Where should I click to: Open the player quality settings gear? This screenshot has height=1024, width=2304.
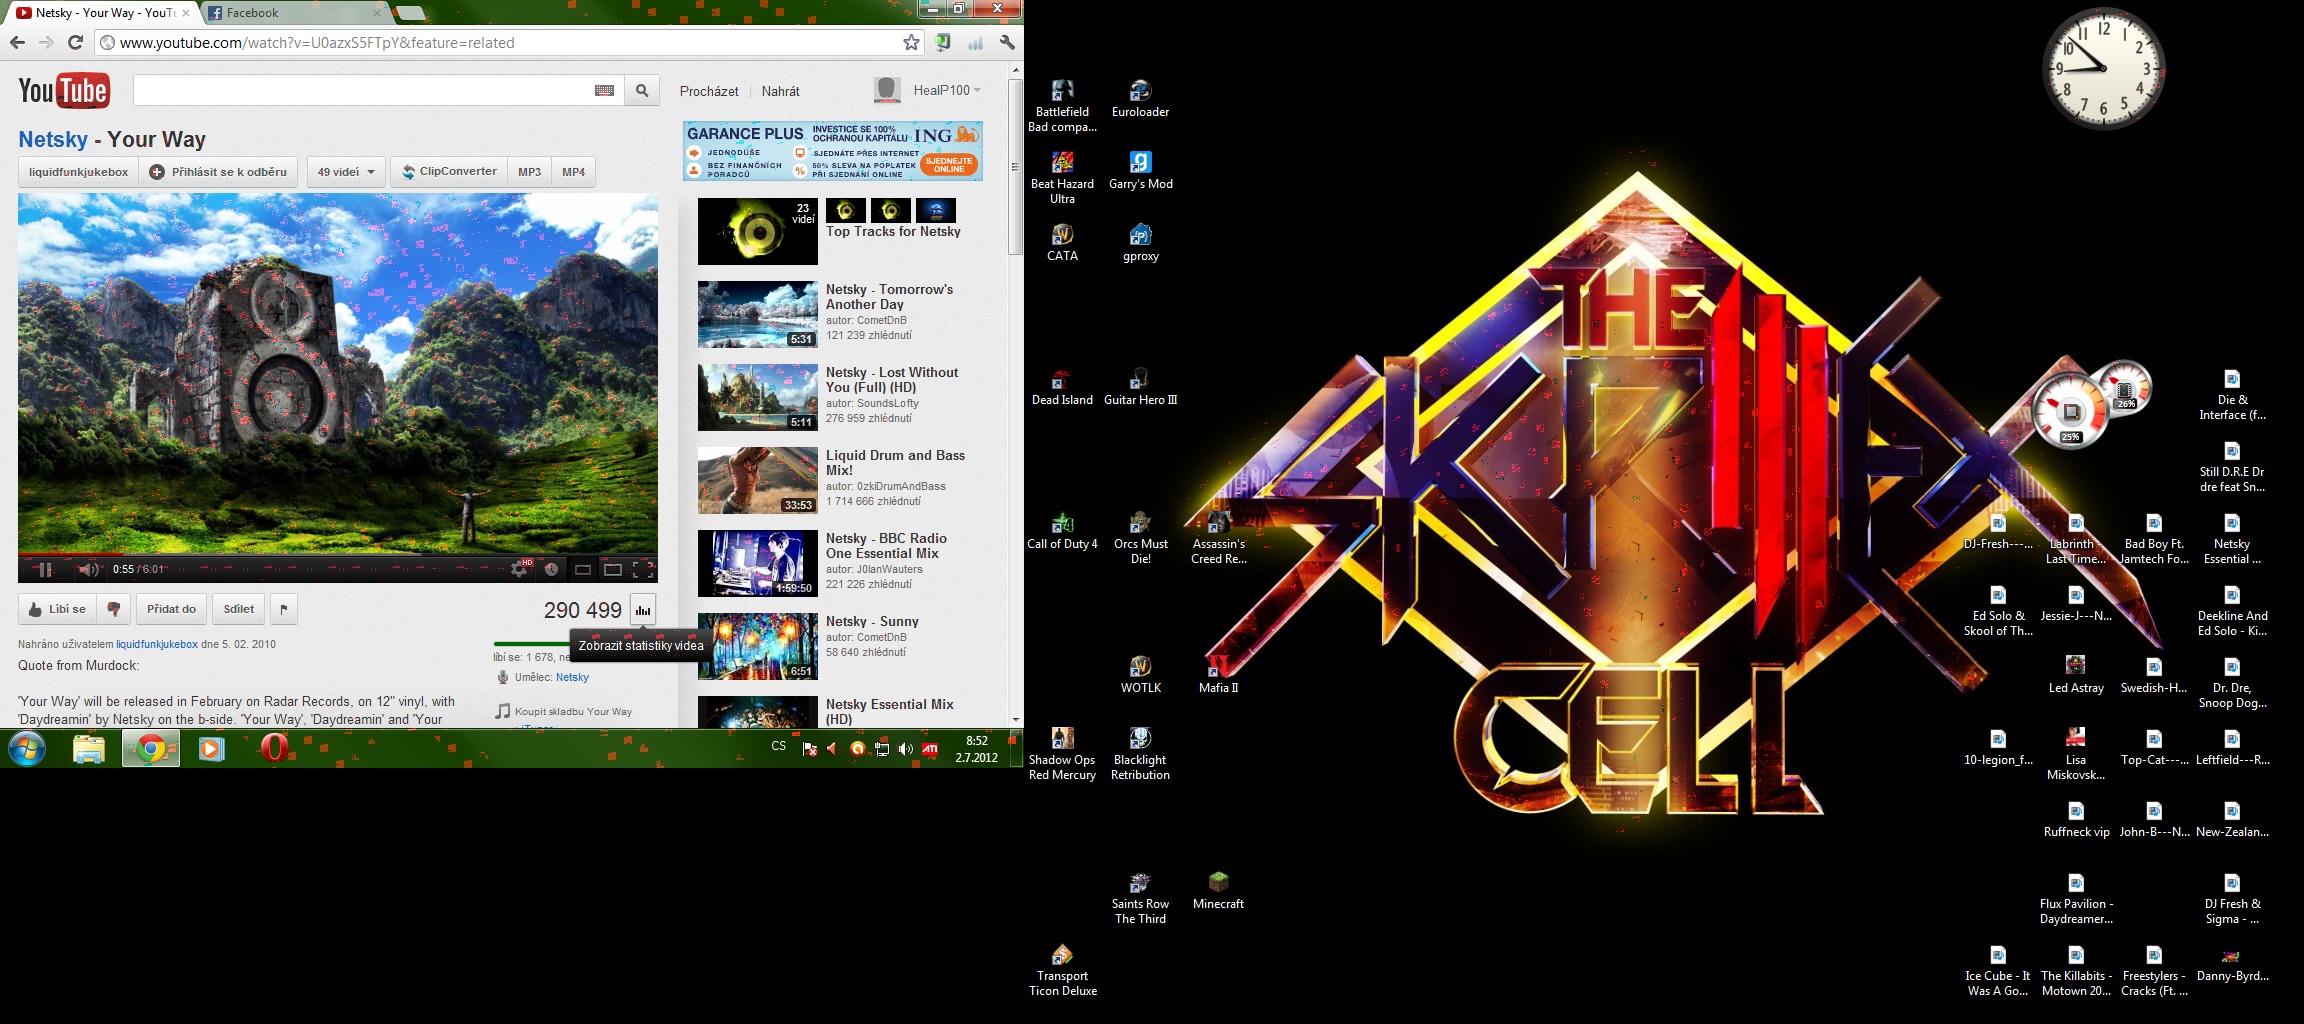519,569
